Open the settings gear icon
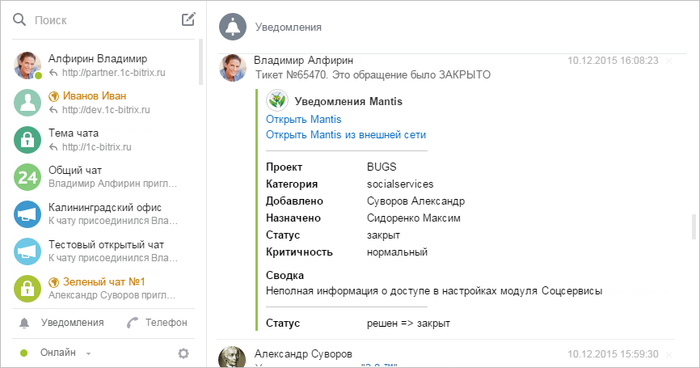 click(x=183, y=353)
